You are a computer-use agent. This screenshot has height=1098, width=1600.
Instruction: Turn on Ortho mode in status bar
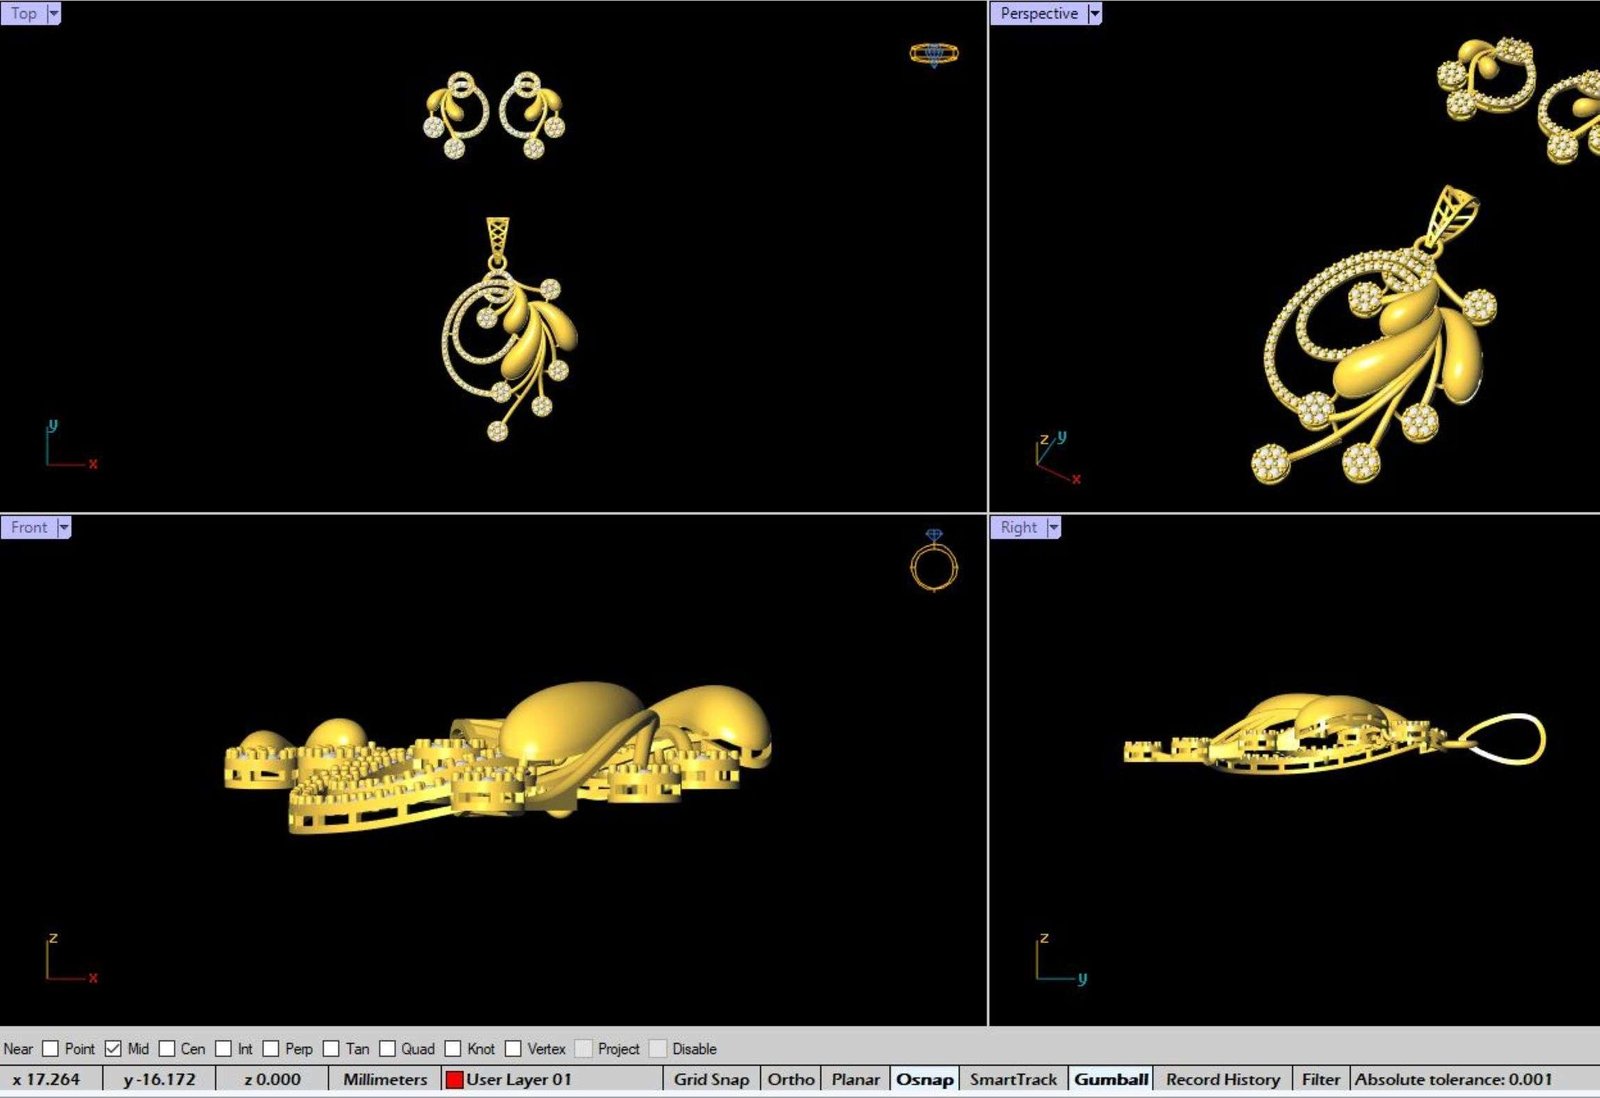(x=790, y=1079)
